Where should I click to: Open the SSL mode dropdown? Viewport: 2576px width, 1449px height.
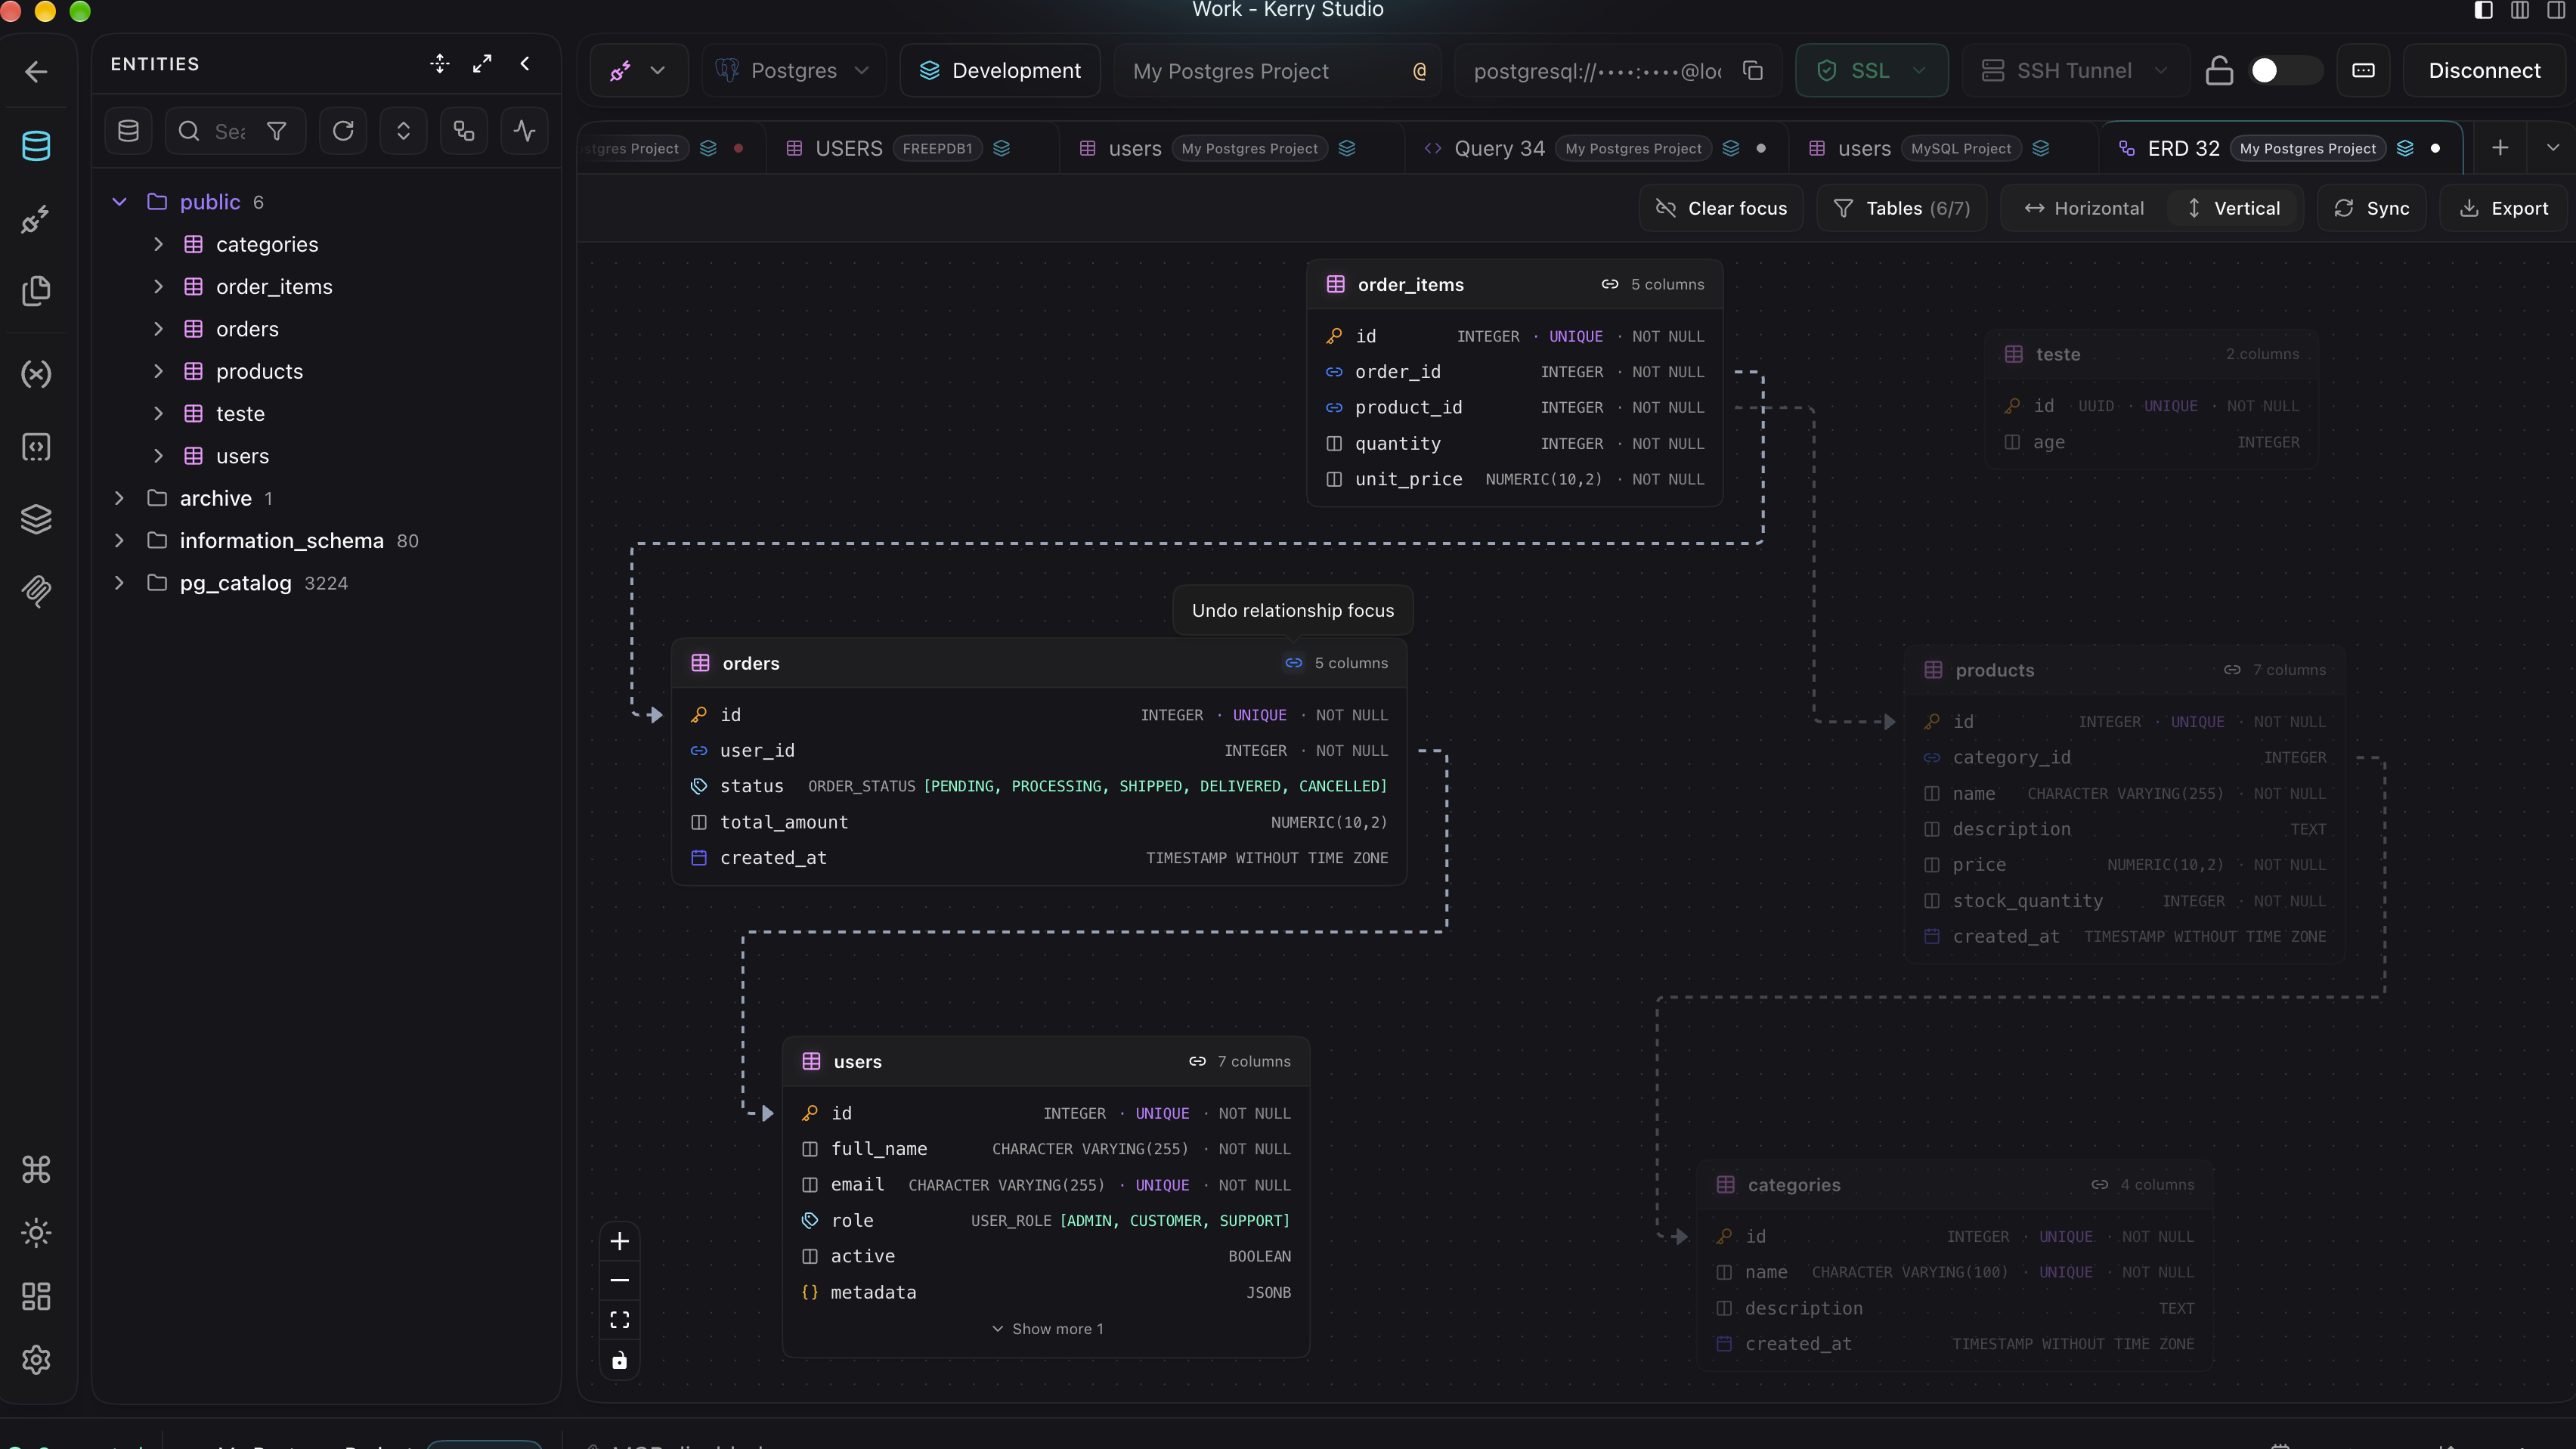(x=1871, y=71)
